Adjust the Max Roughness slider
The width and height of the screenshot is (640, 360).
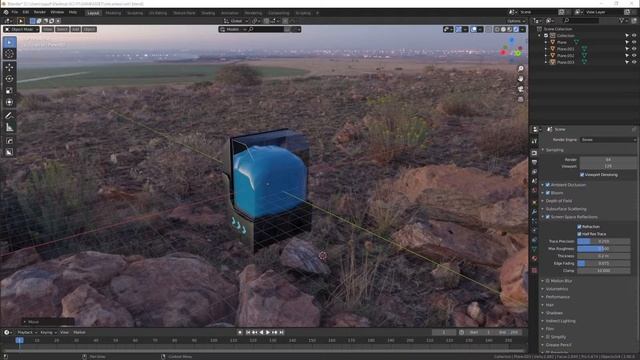[x=604, y=249]
